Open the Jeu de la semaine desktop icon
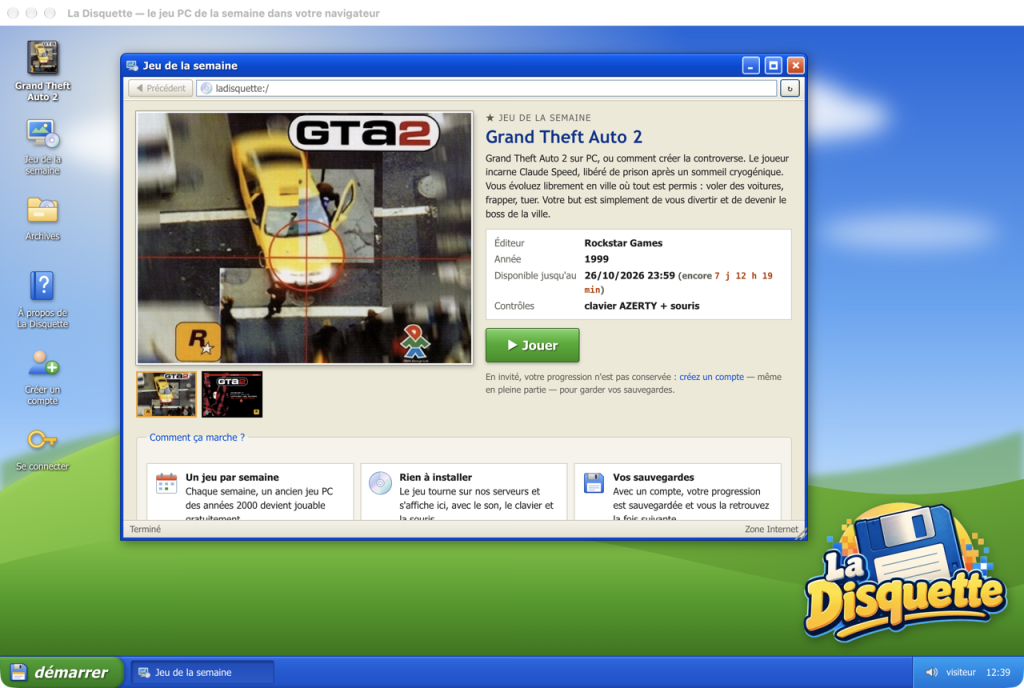The width and height of the screenshot is (1024, 688). pyautogui.click(x=42, y=148)
